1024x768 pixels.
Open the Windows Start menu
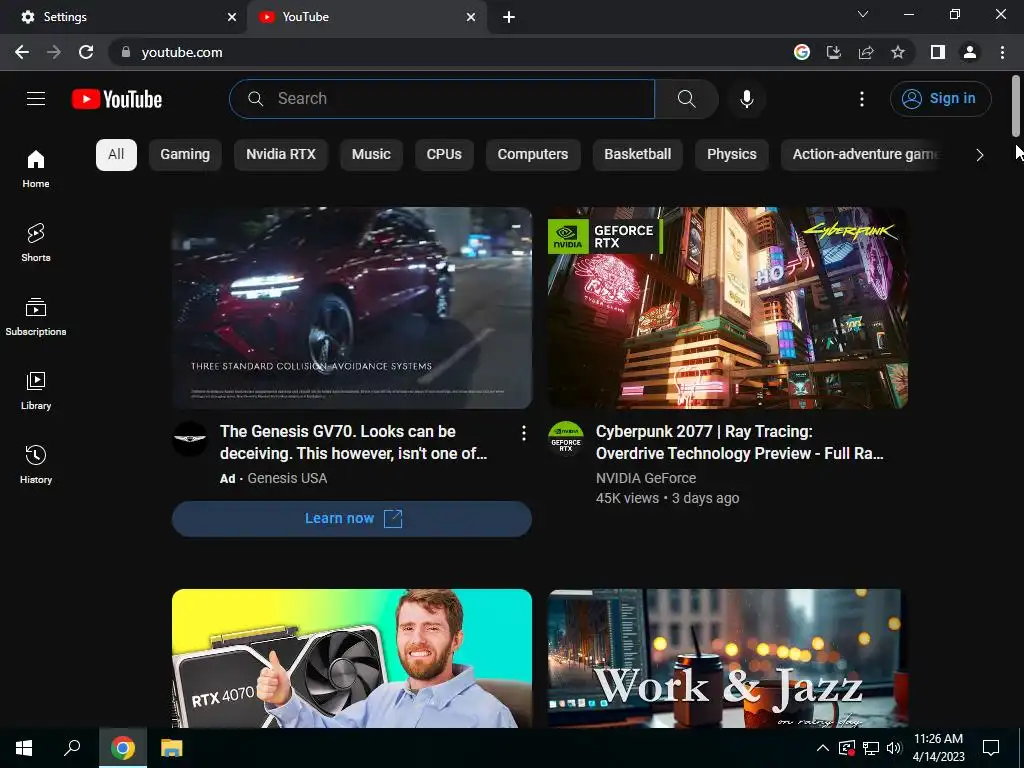pyautogui.click(x=24, y=748)
